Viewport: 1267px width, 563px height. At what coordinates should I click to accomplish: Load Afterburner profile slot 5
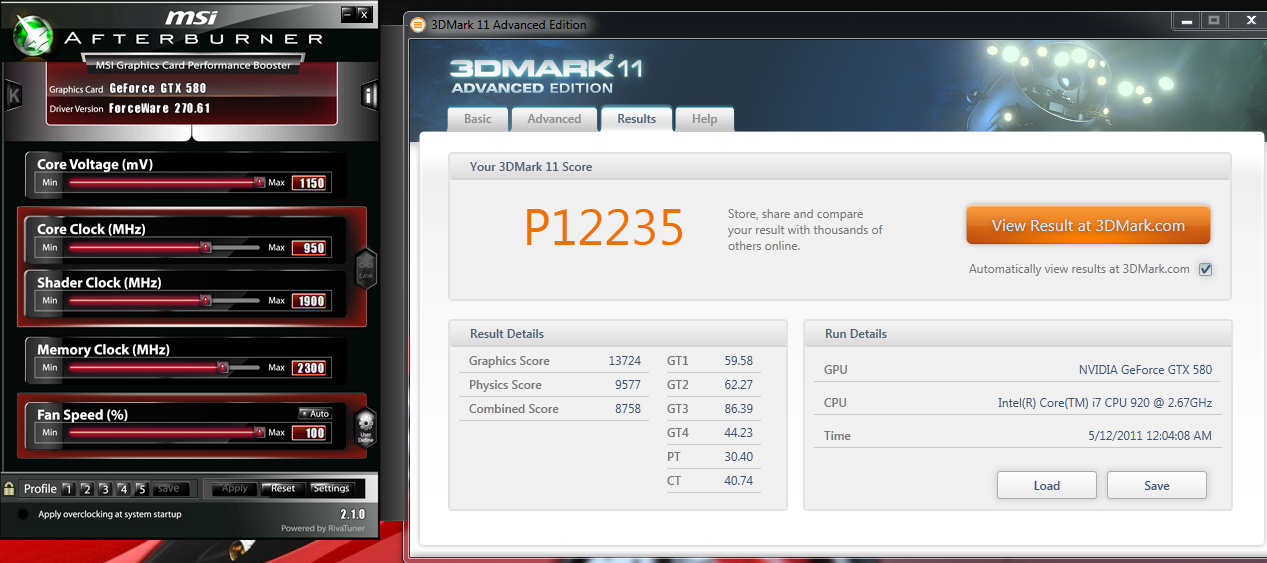tap(141, 489)
